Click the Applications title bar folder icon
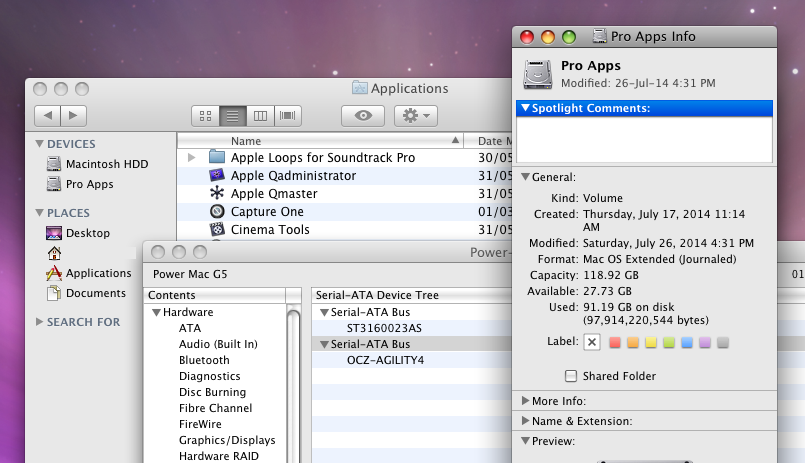 click(x=359, y=88)
